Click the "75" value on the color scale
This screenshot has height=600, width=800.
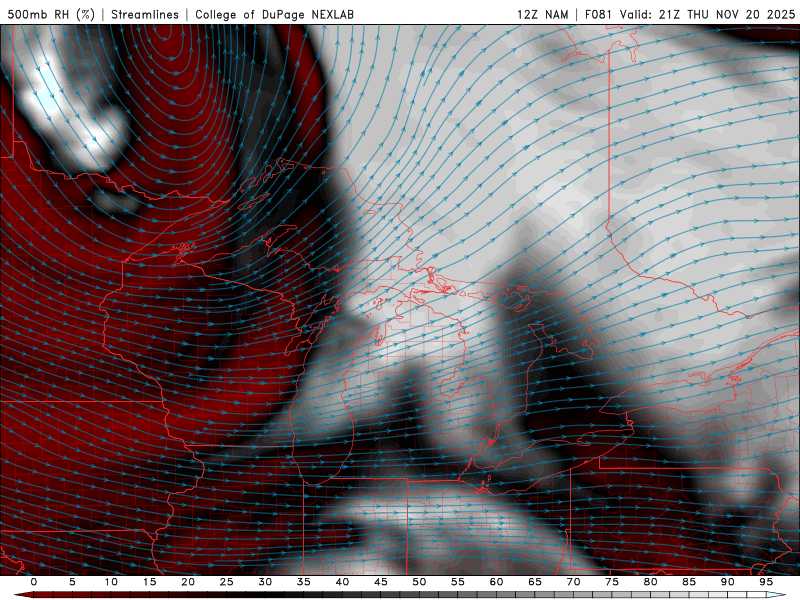(x=612, y=582)
